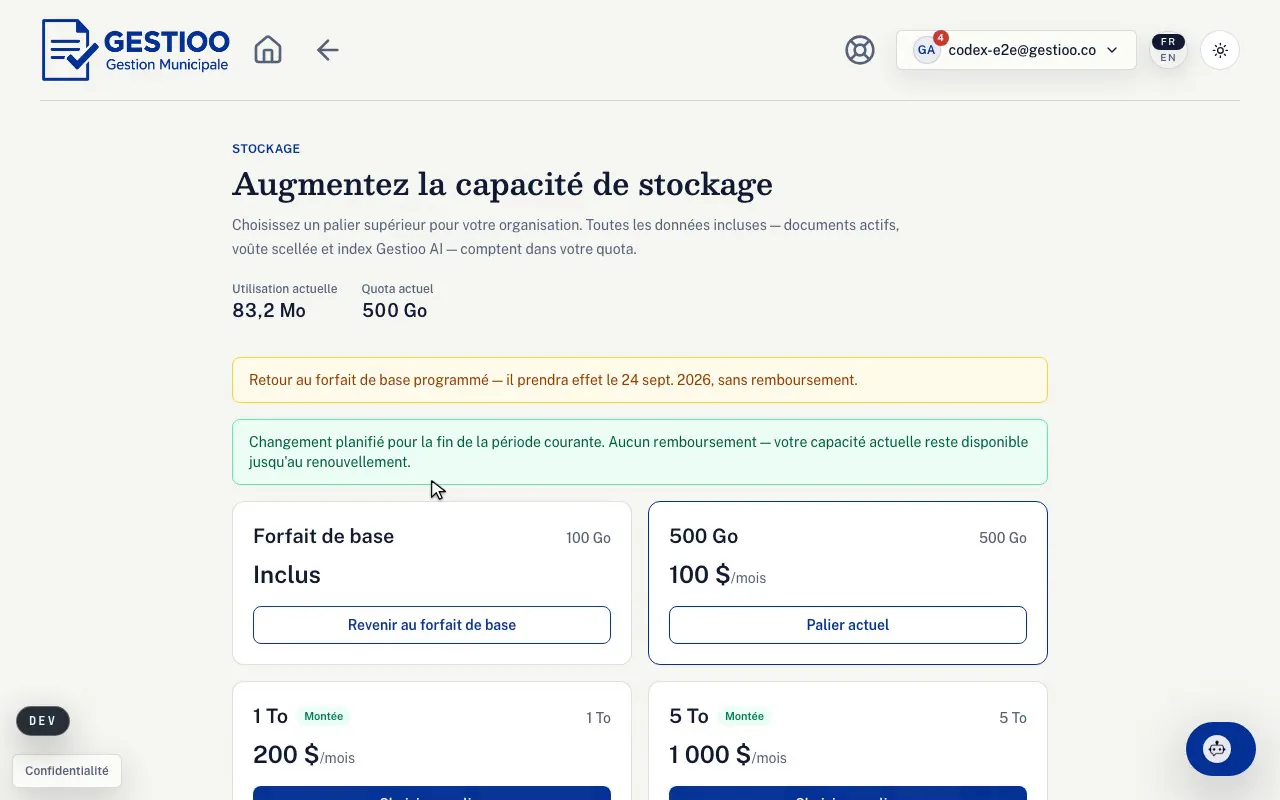Select the 5 To plan card
Viewport: 1280px width, 800px height.
click(848, 741)
